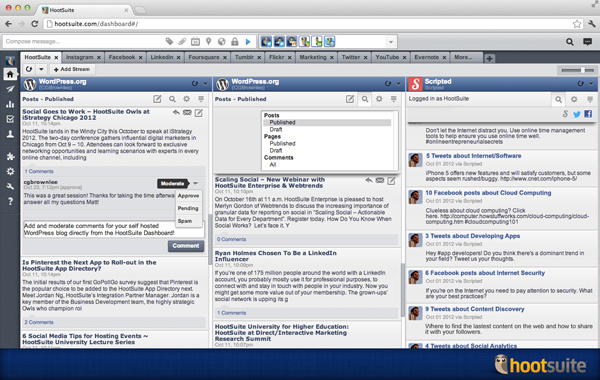Viewport: 600px width, 380px height.
Task: Click the tag icon in compose bar
Action: point(169,41)
